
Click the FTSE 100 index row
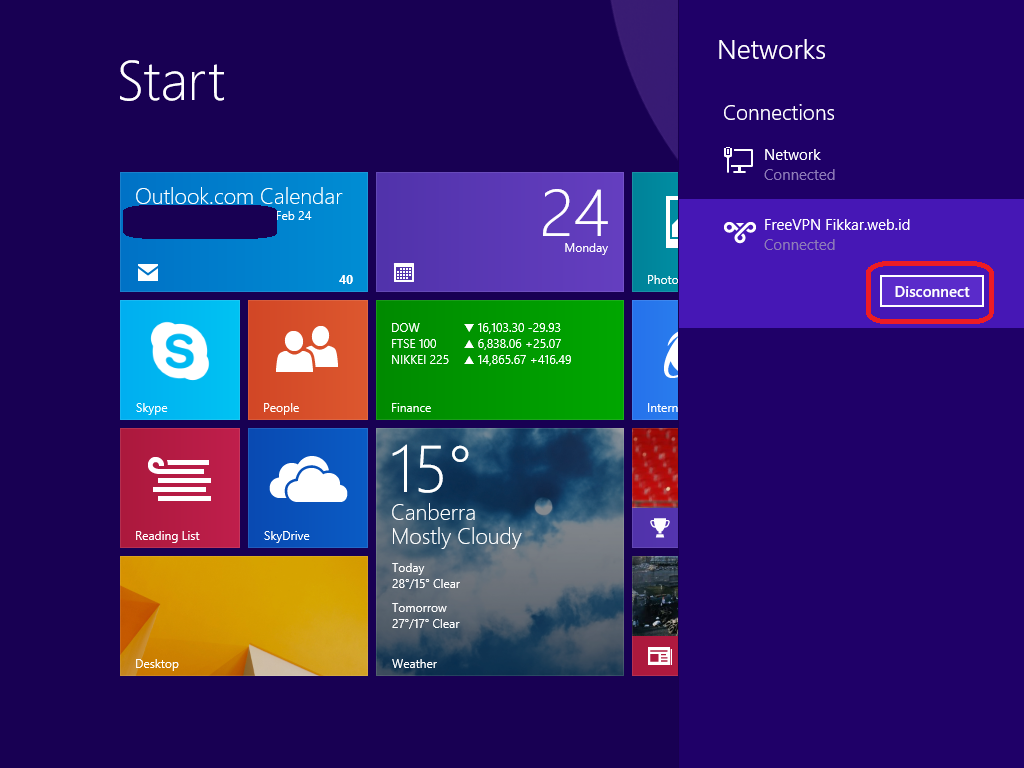475,344
